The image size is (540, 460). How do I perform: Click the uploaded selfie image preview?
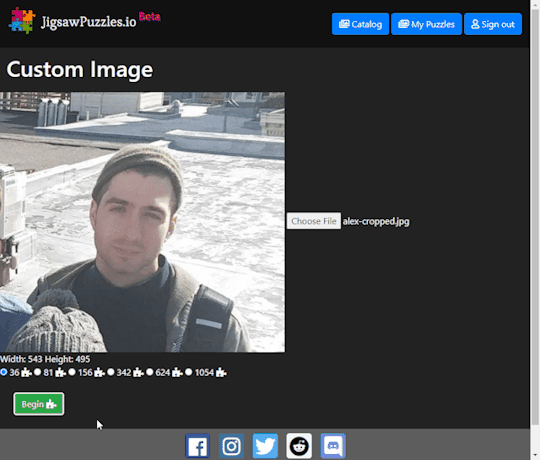[142, 222]
